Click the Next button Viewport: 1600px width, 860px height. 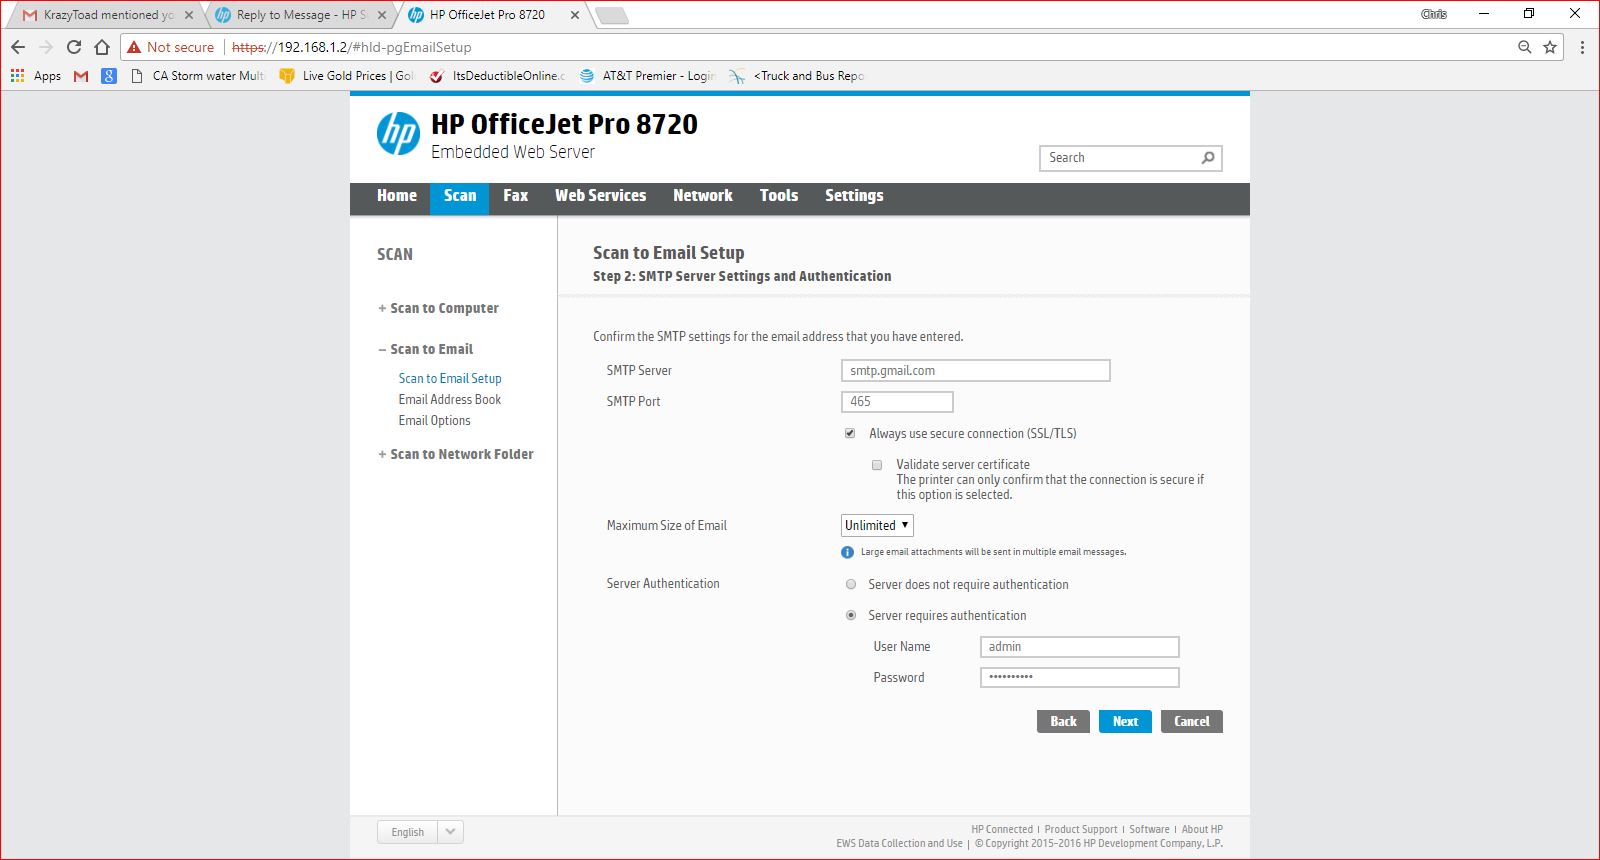point(1125,721)
